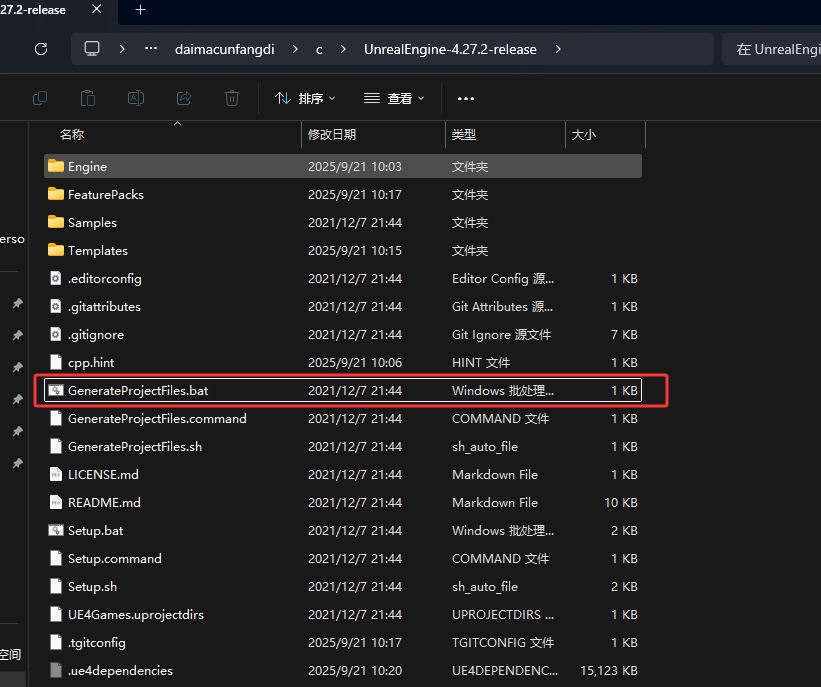Click the Setup.bat batch file icon
821x687 pixels.
[56, 530]
